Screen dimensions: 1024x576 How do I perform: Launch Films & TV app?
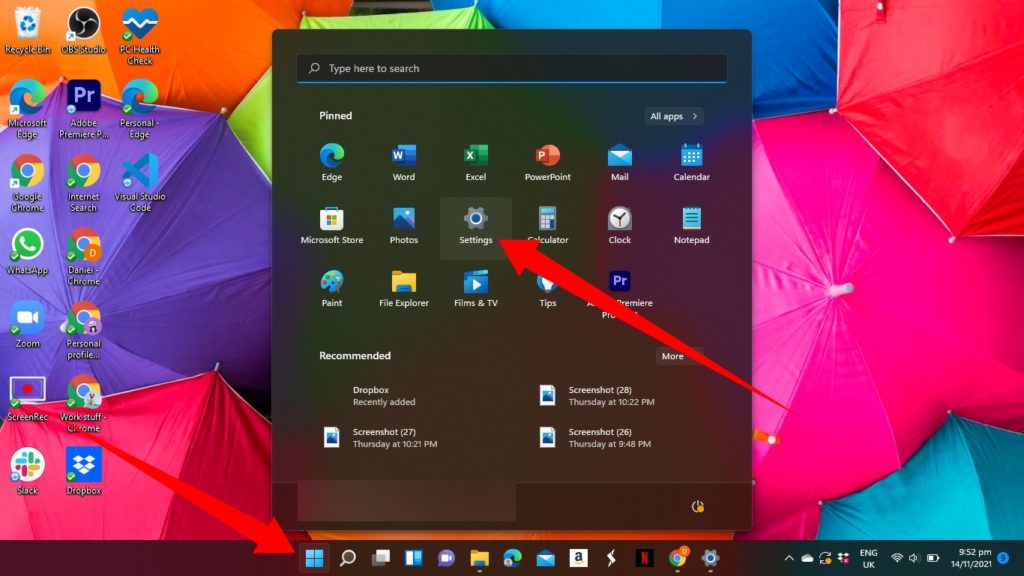pos(475,288)
